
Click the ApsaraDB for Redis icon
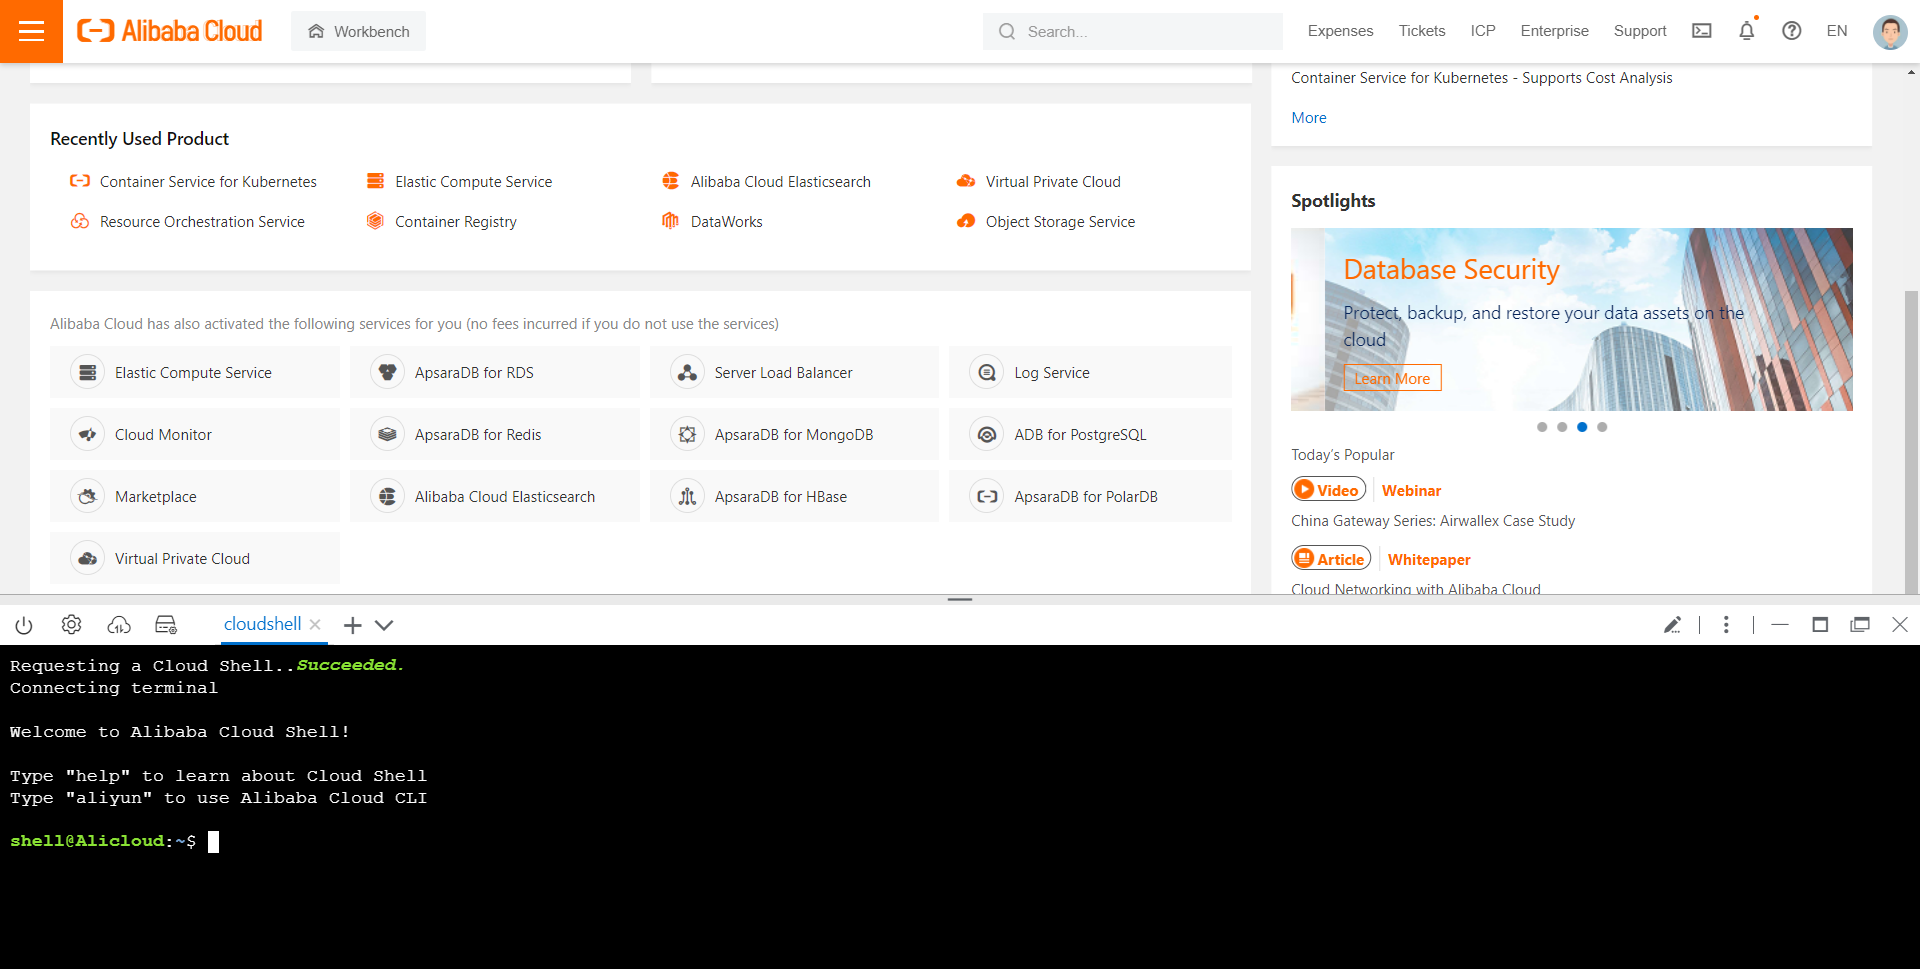point(387,434)
